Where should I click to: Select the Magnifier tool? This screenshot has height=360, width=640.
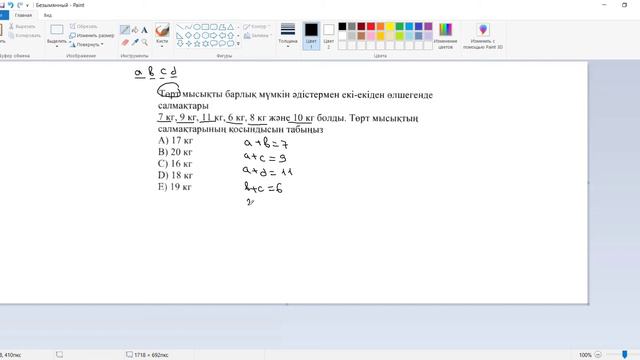coord(144,42)
